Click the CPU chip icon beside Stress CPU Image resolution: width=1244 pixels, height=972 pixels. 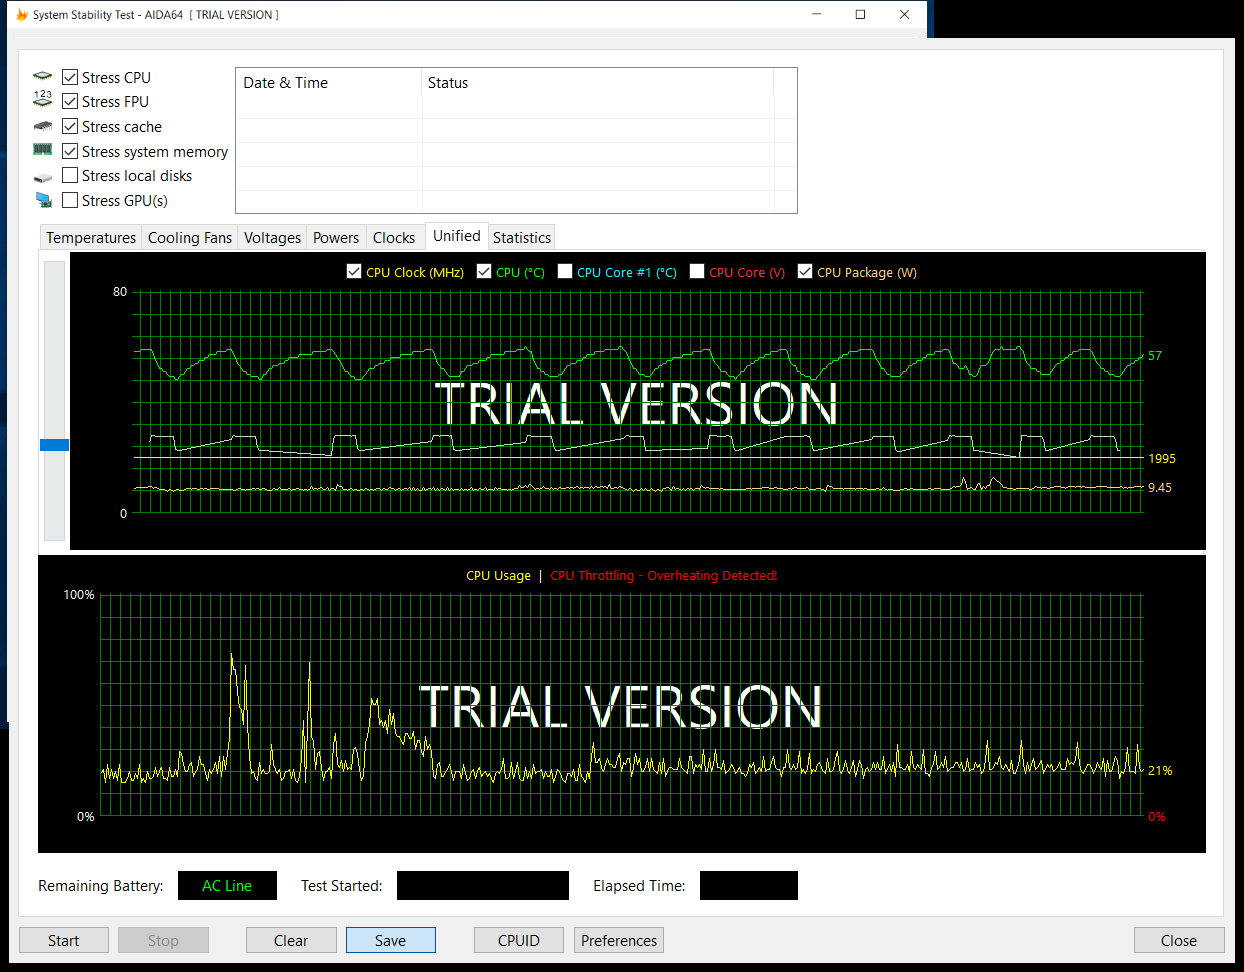42,76
